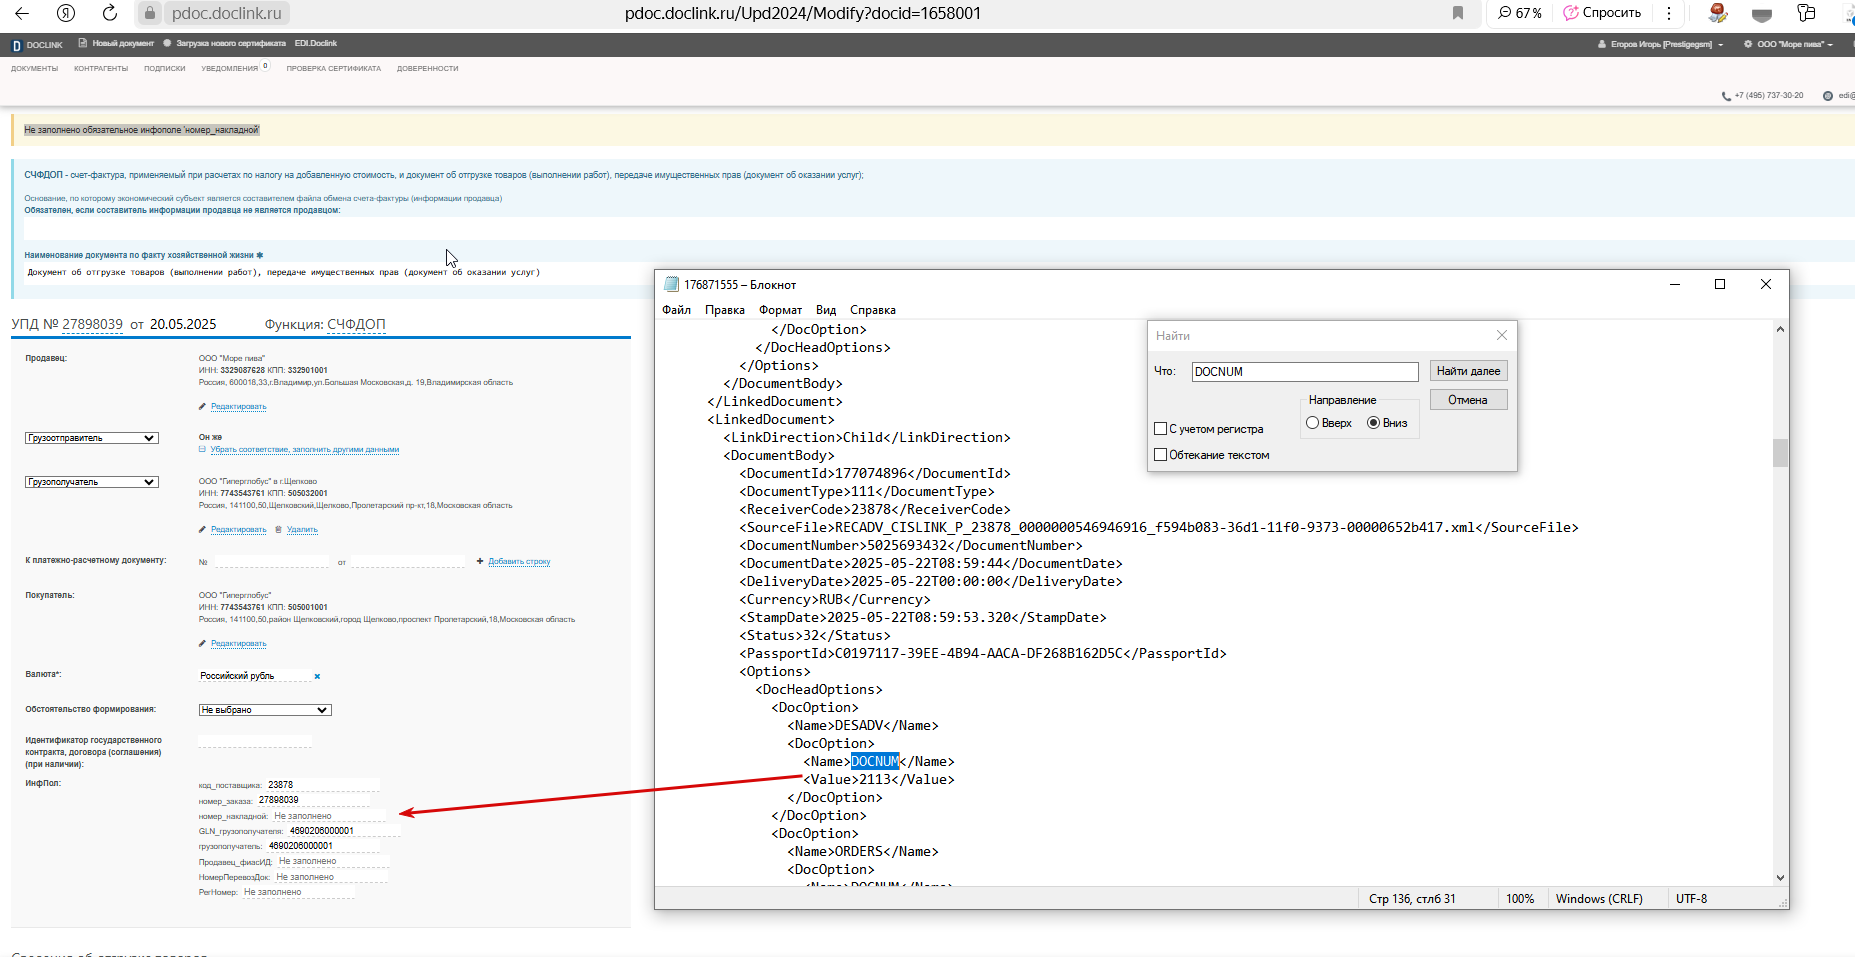Image resolution: width=1855 pixels, height=957 pixels.
Task: Click Windows (CRLF) in Notepad status bar
Action: click(x=1598, y=899)
